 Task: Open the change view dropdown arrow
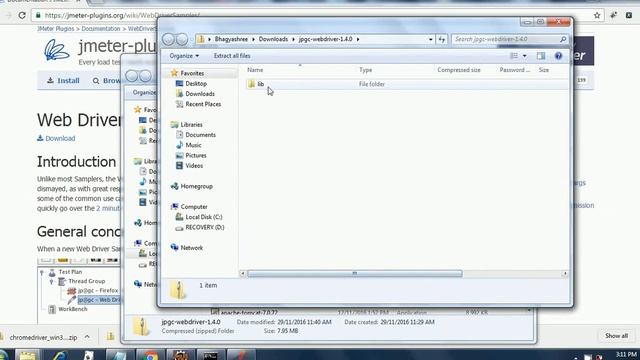tap(524, 56)
